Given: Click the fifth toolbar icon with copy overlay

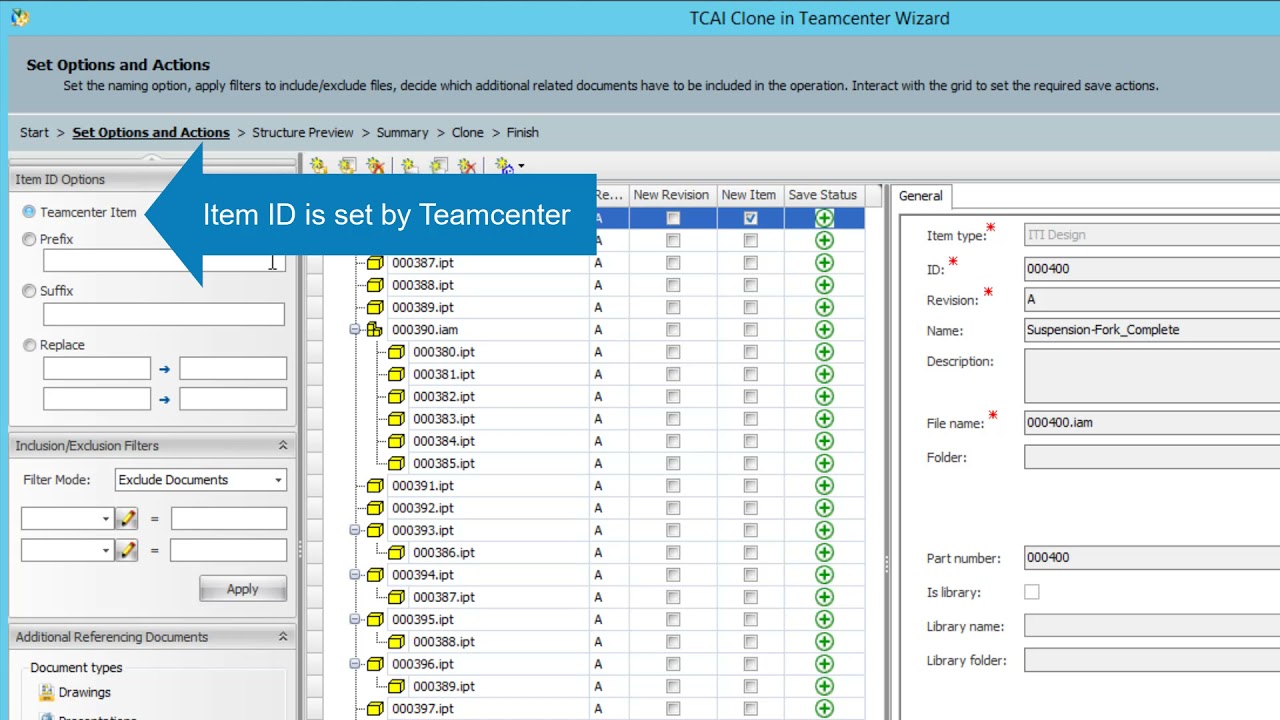Looking at the screenshot, I should coord(438,166).
